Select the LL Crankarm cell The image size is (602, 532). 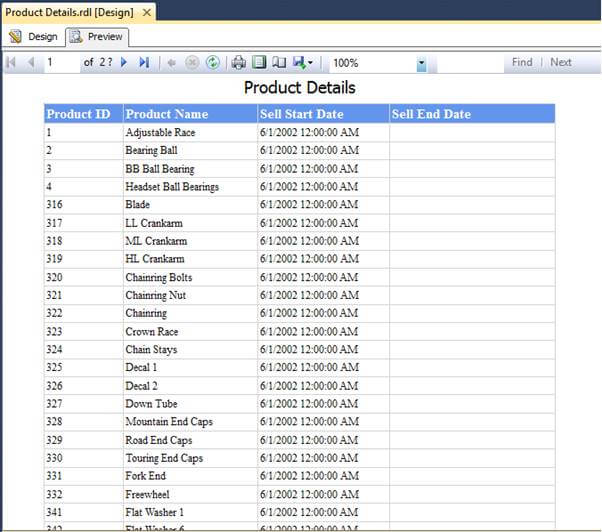coord(190,223)
